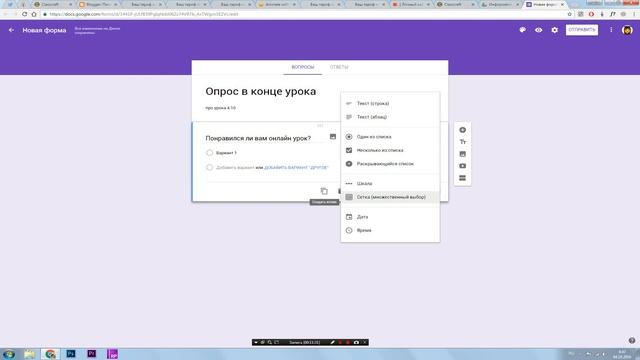Go back with the form's back arrow
This screenshot has height=360, width=640.
click(x=11, y=30)
